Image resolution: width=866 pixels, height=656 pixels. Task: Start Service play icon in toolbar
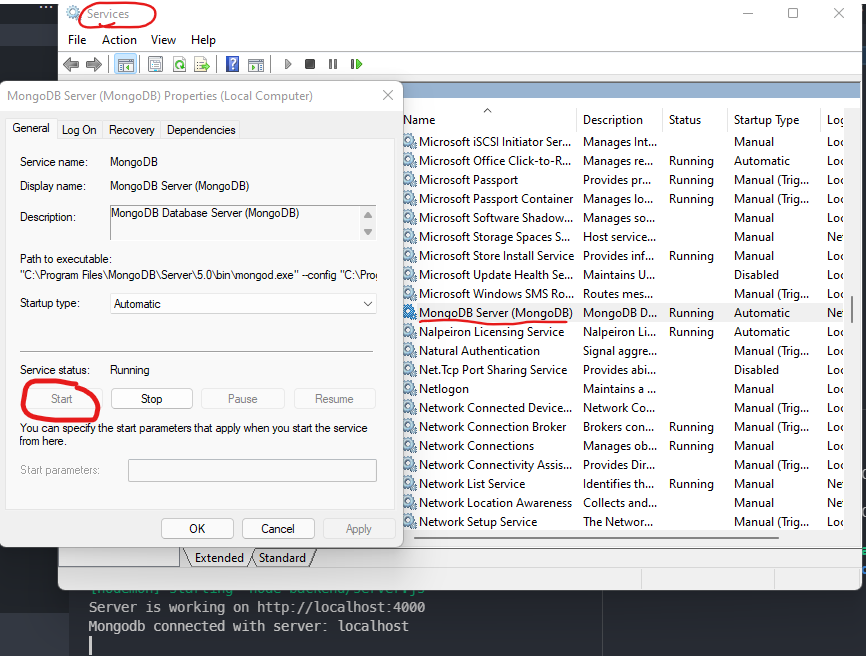(288, 64)
